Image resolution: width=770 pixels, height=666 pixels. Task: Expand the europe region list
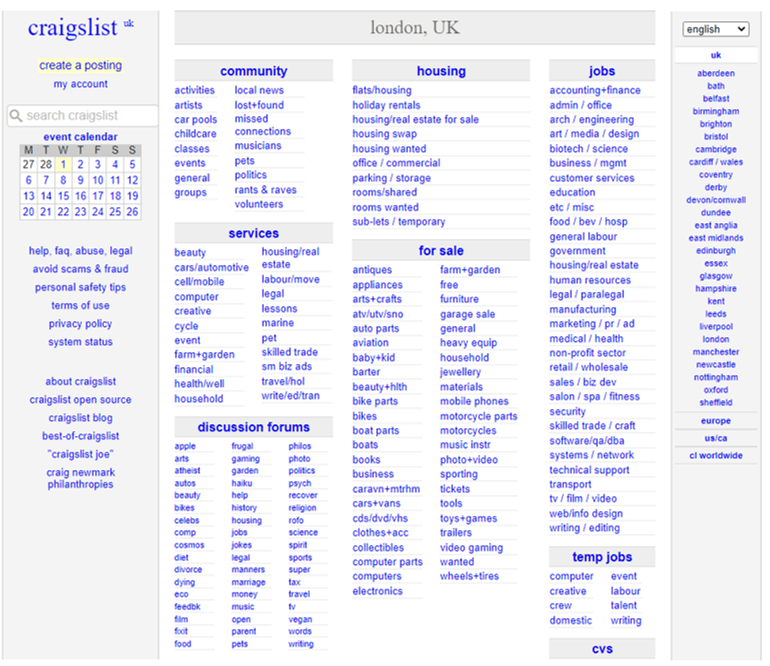tap(715, 421)
